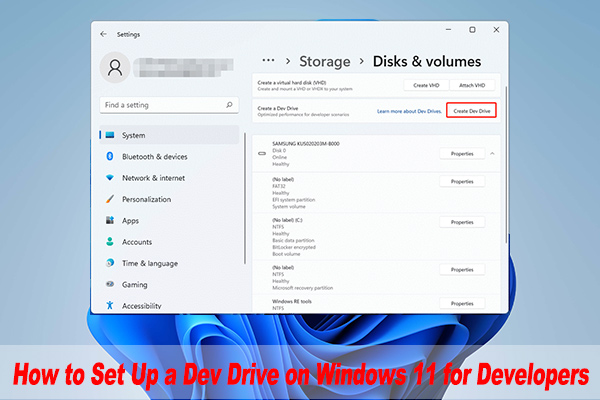
Task: Select the Network wifi icon
Action: (x=110, y=178)
